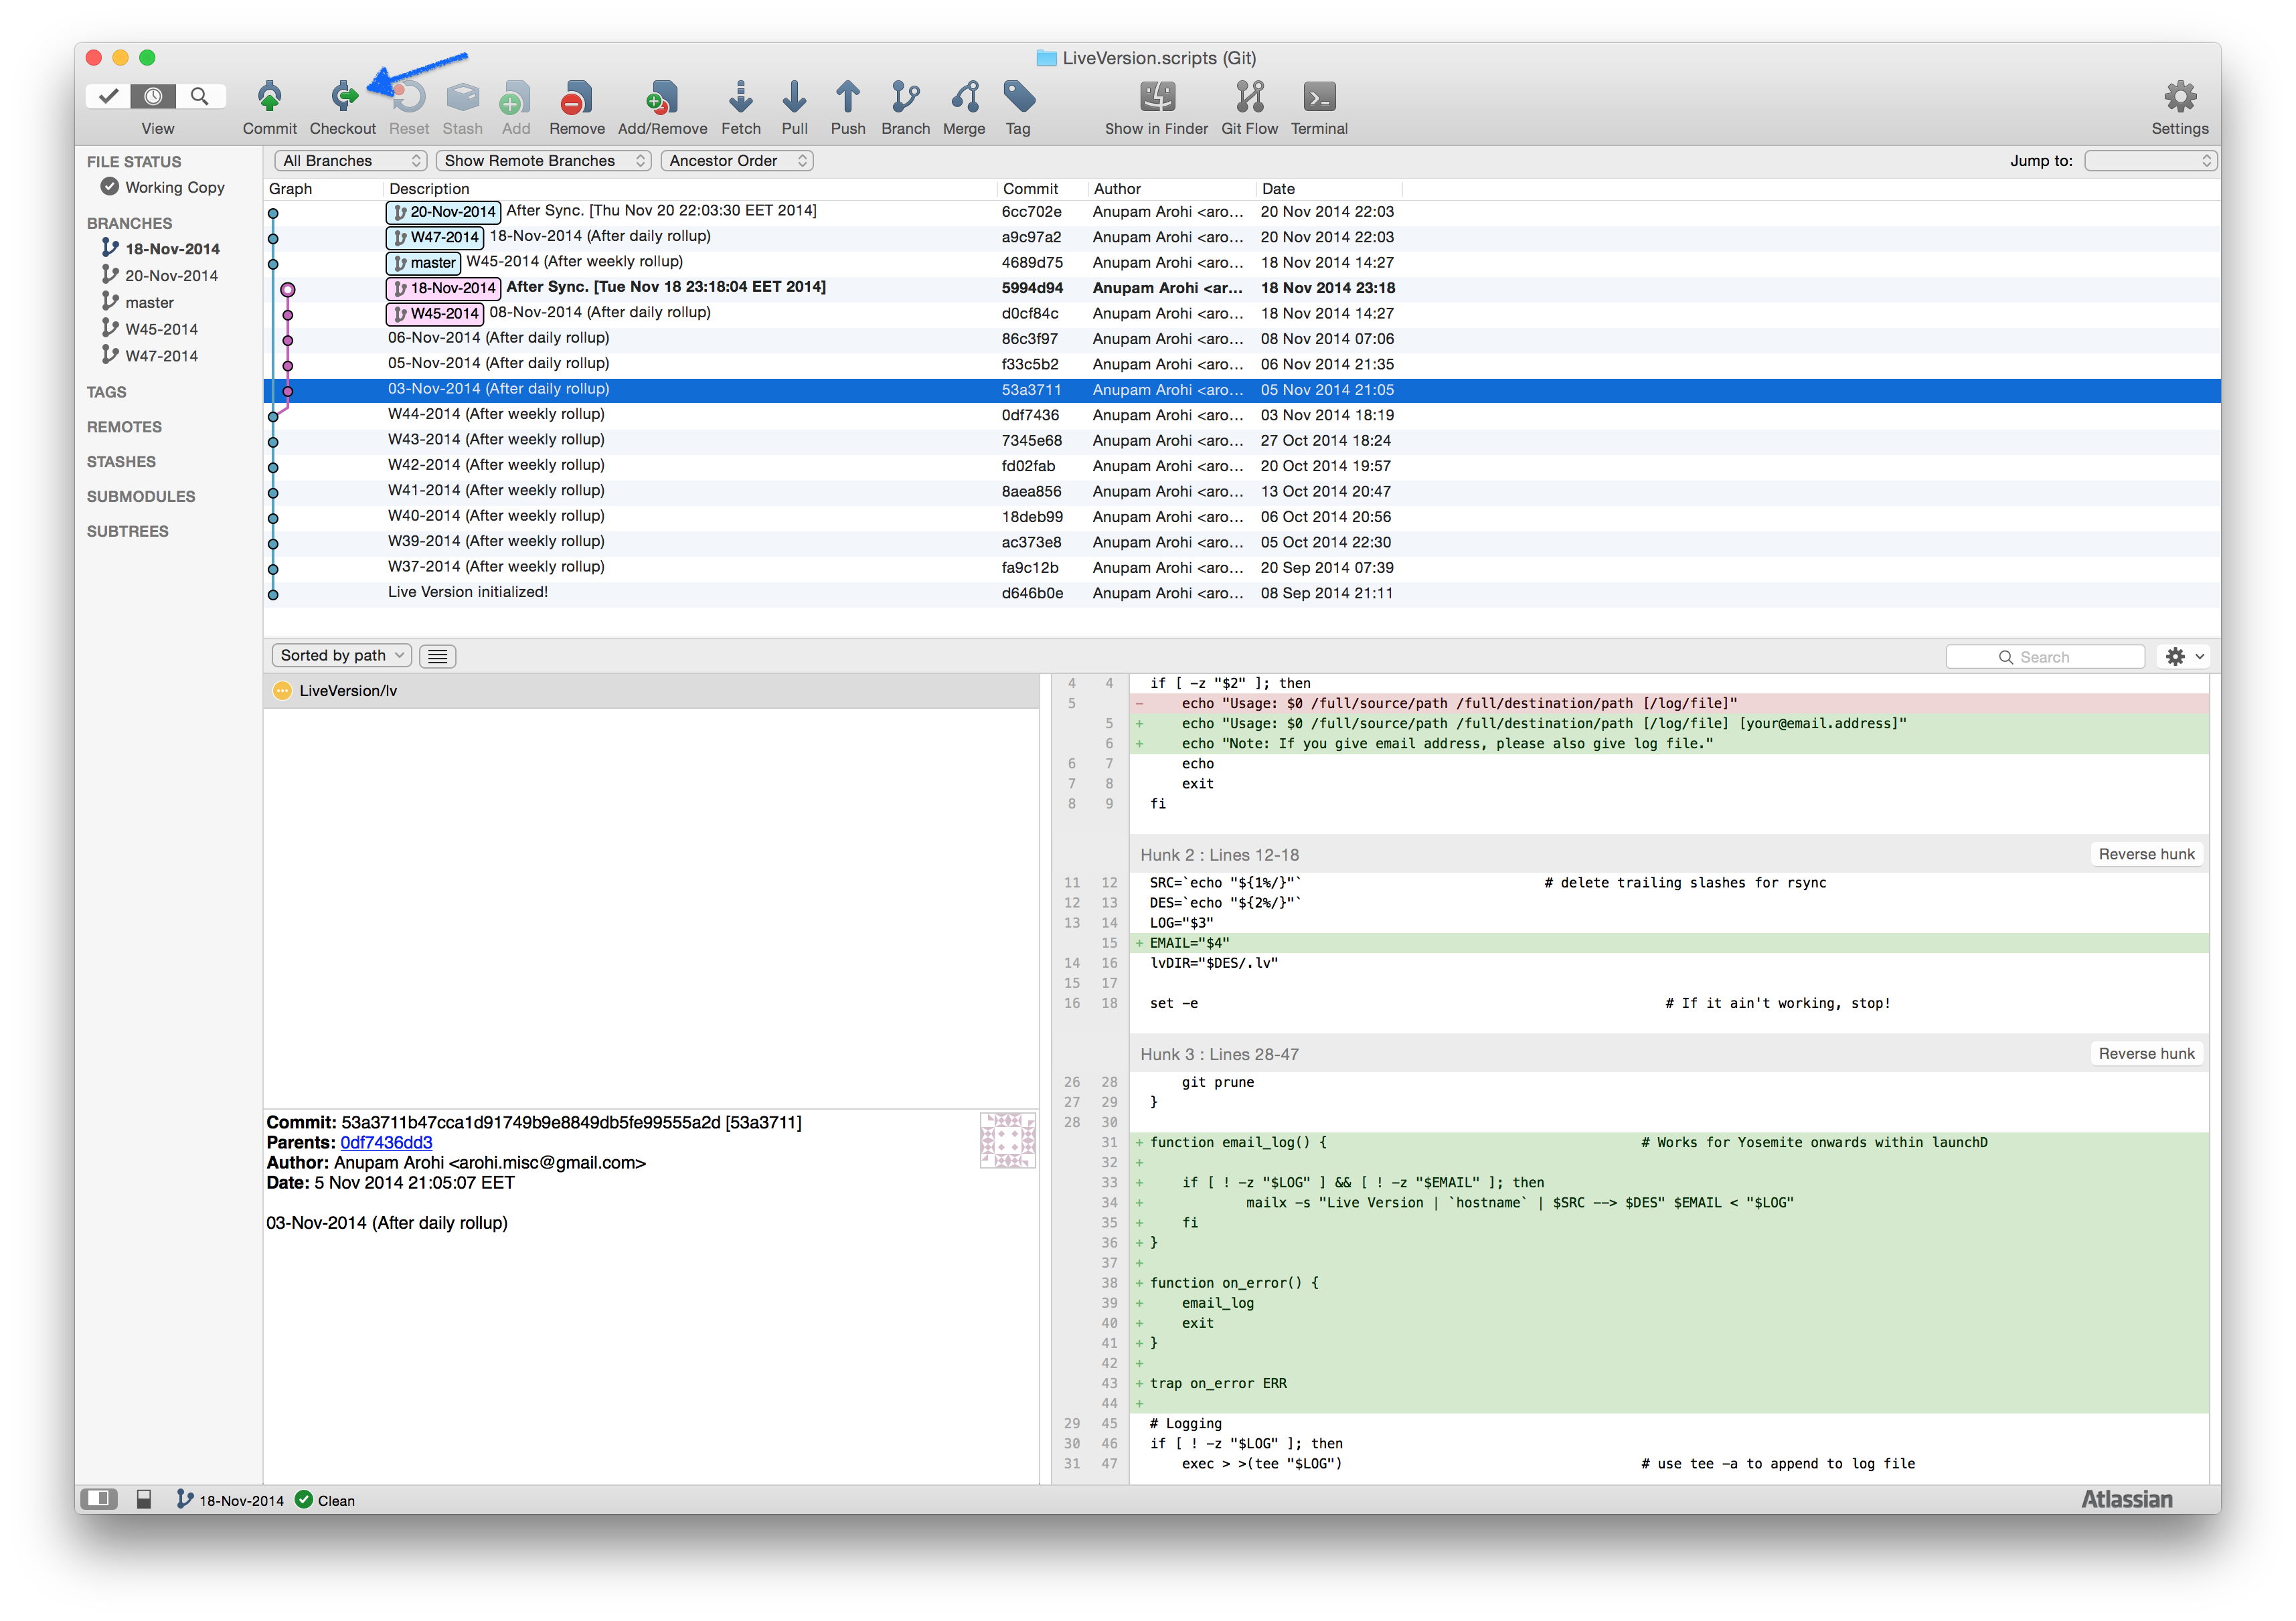This screenshot has width=2296, height=1621.
Task: Open the Terminal from toolbar
Action: 1318,97
